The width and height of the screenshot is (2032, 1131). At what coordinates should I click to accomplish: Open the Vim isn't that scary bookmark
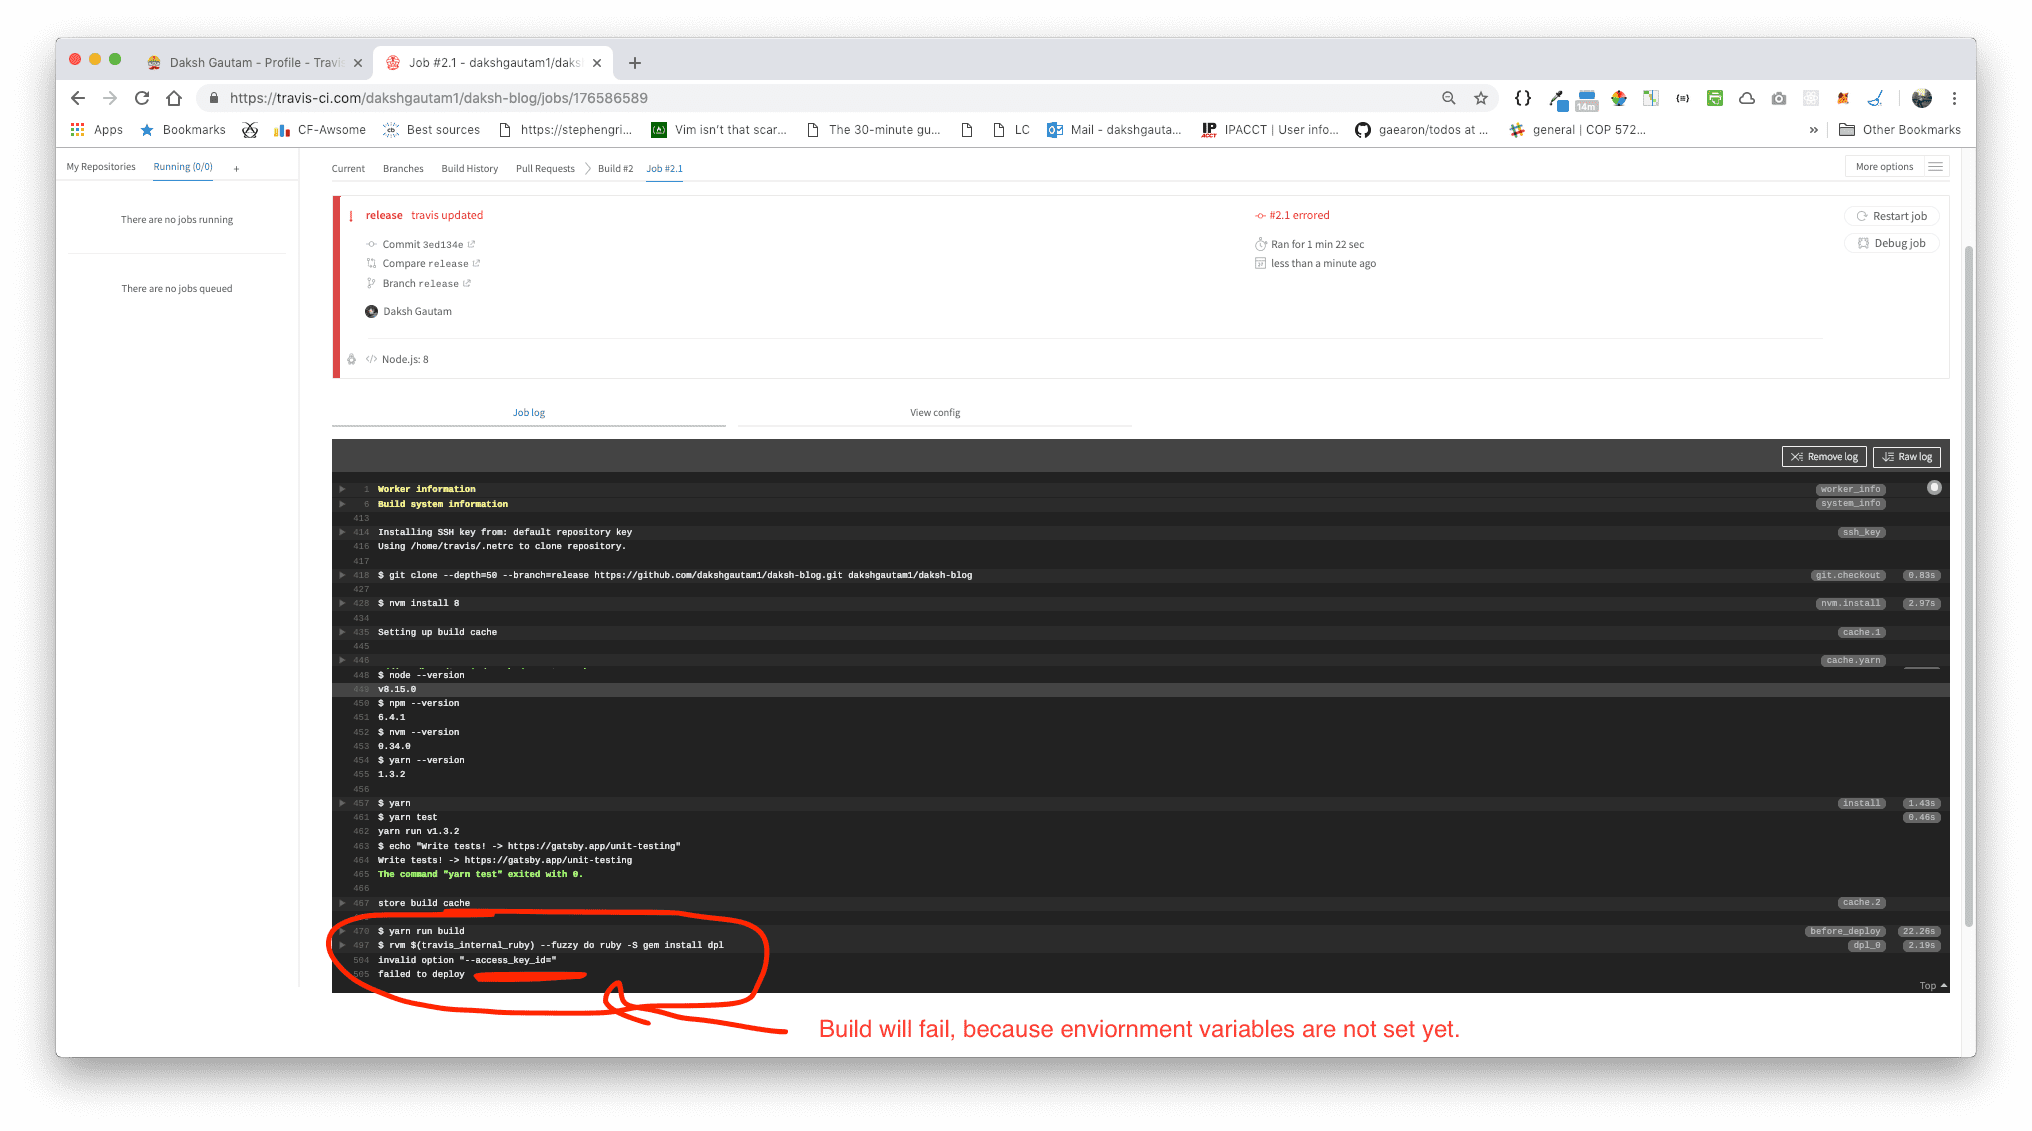coord(719,130)
